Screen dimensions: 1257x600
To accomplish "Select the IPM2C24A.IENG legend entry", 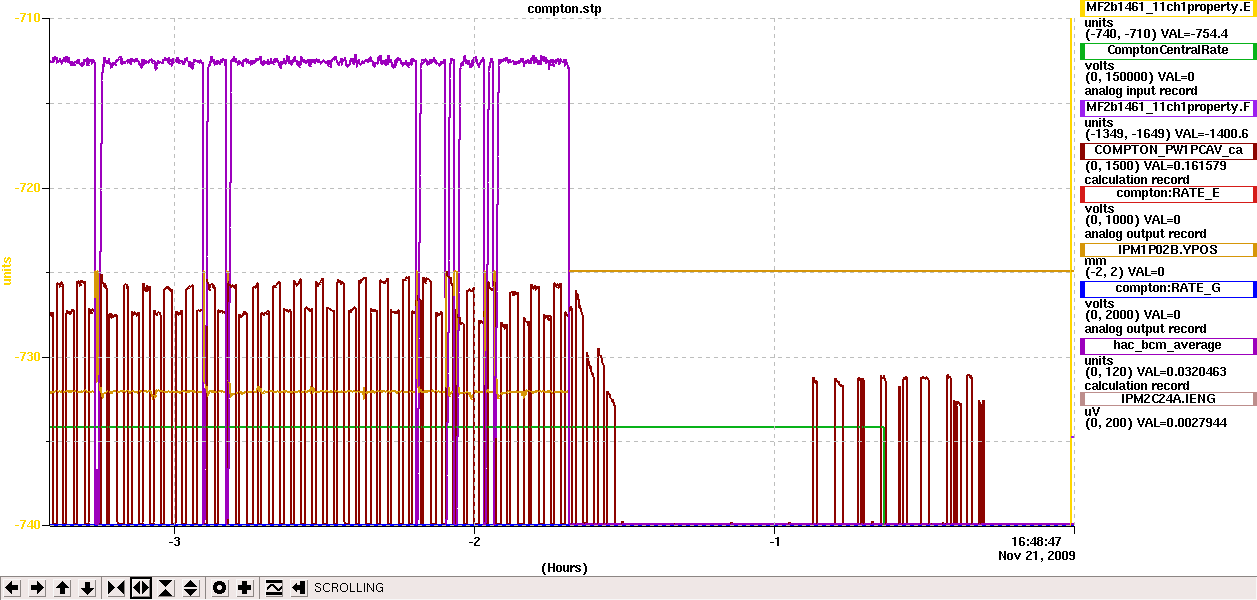I will [x=1168, y=398].
